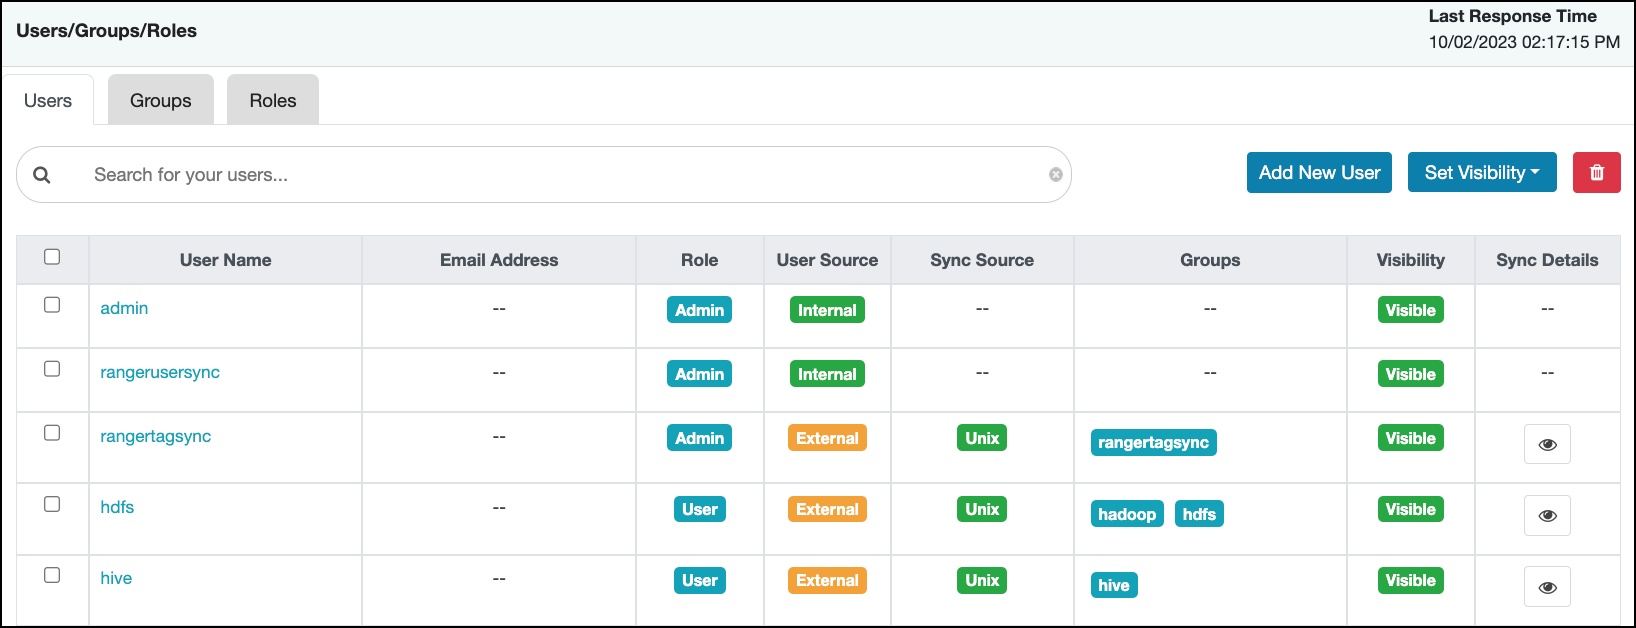Check the select-all users checkbox
The width and height of the screenshot is (1636, 628).
[x=52, y=257]
